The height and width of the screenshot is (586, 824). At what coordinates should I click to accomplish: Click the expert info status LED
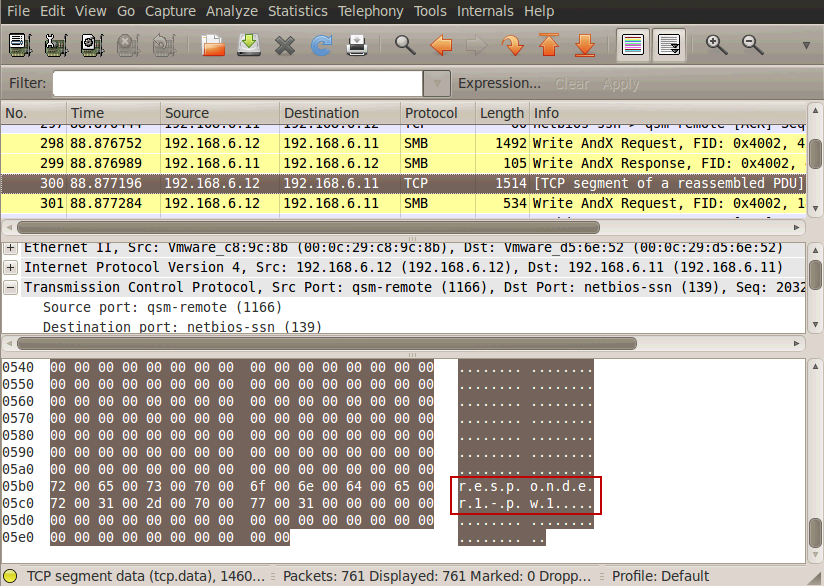(x=11, y=576)
